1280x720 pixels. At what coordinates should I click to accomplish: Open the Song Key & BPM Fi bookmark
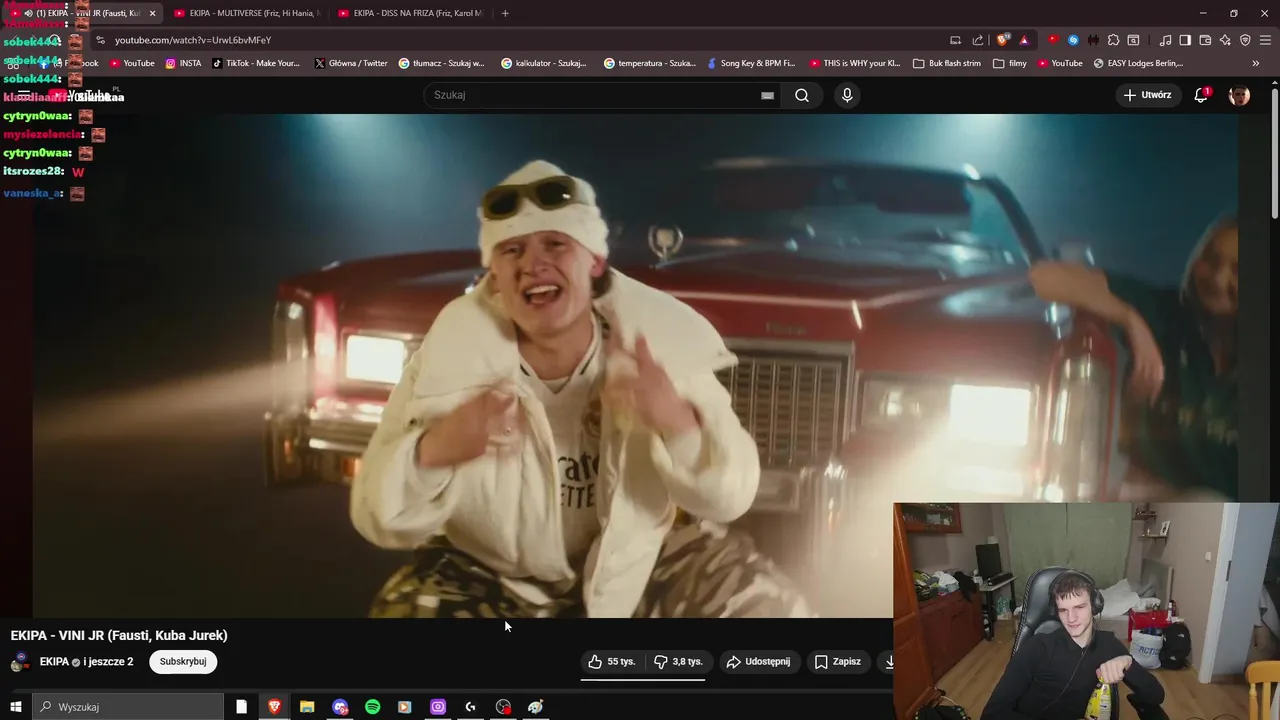click(750, 63)
